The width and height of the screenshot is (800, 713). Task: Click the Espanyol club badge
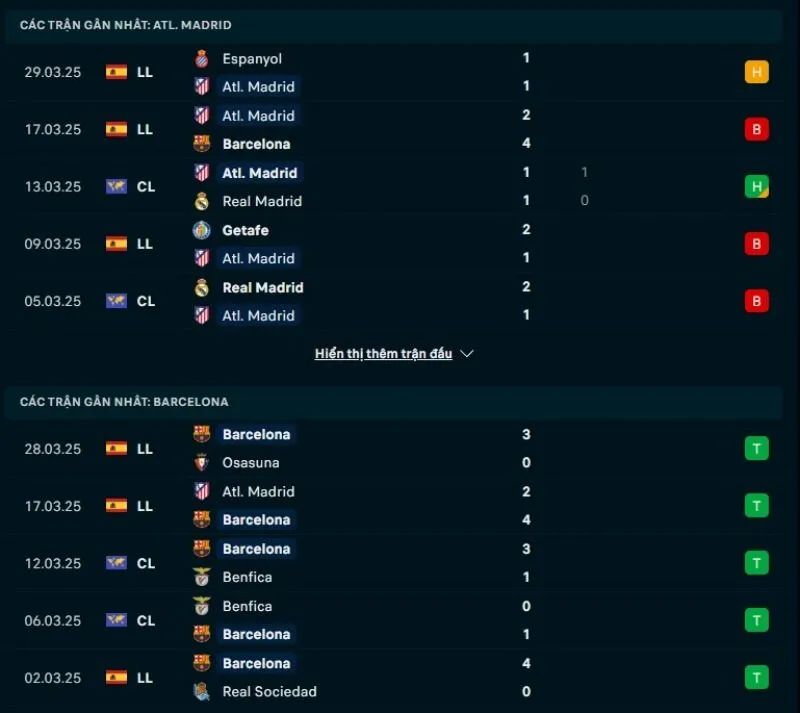tap(201, 58)
